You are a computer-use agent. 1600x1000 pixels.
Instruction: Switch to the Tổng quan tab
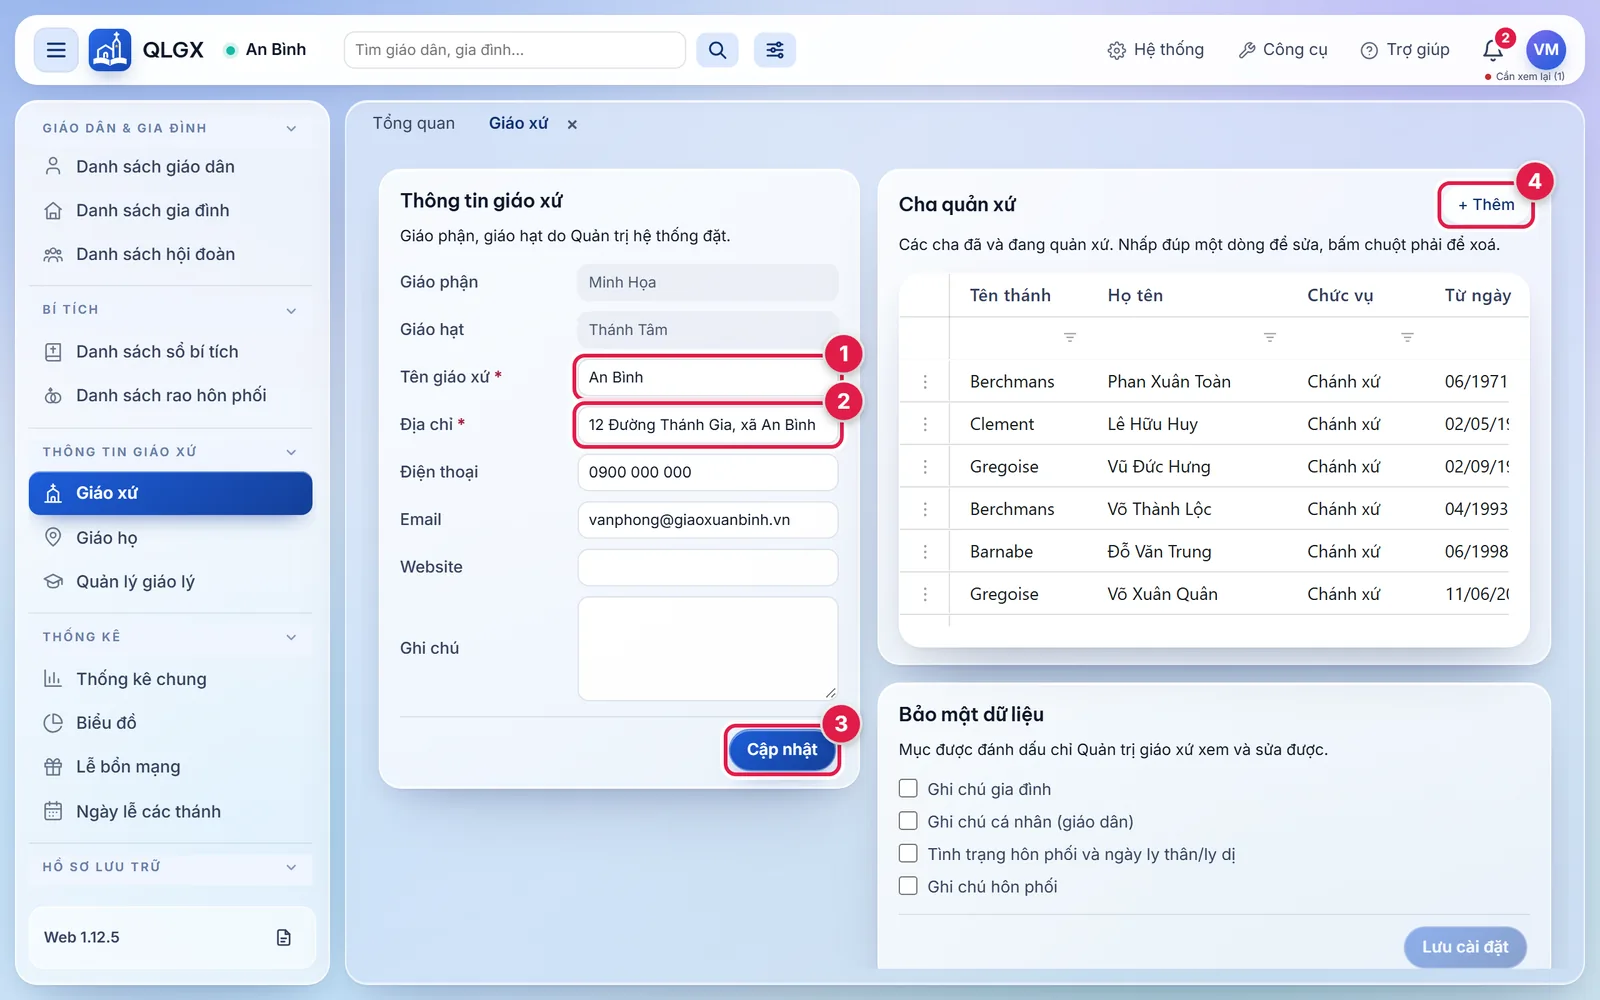click(414, 123)
